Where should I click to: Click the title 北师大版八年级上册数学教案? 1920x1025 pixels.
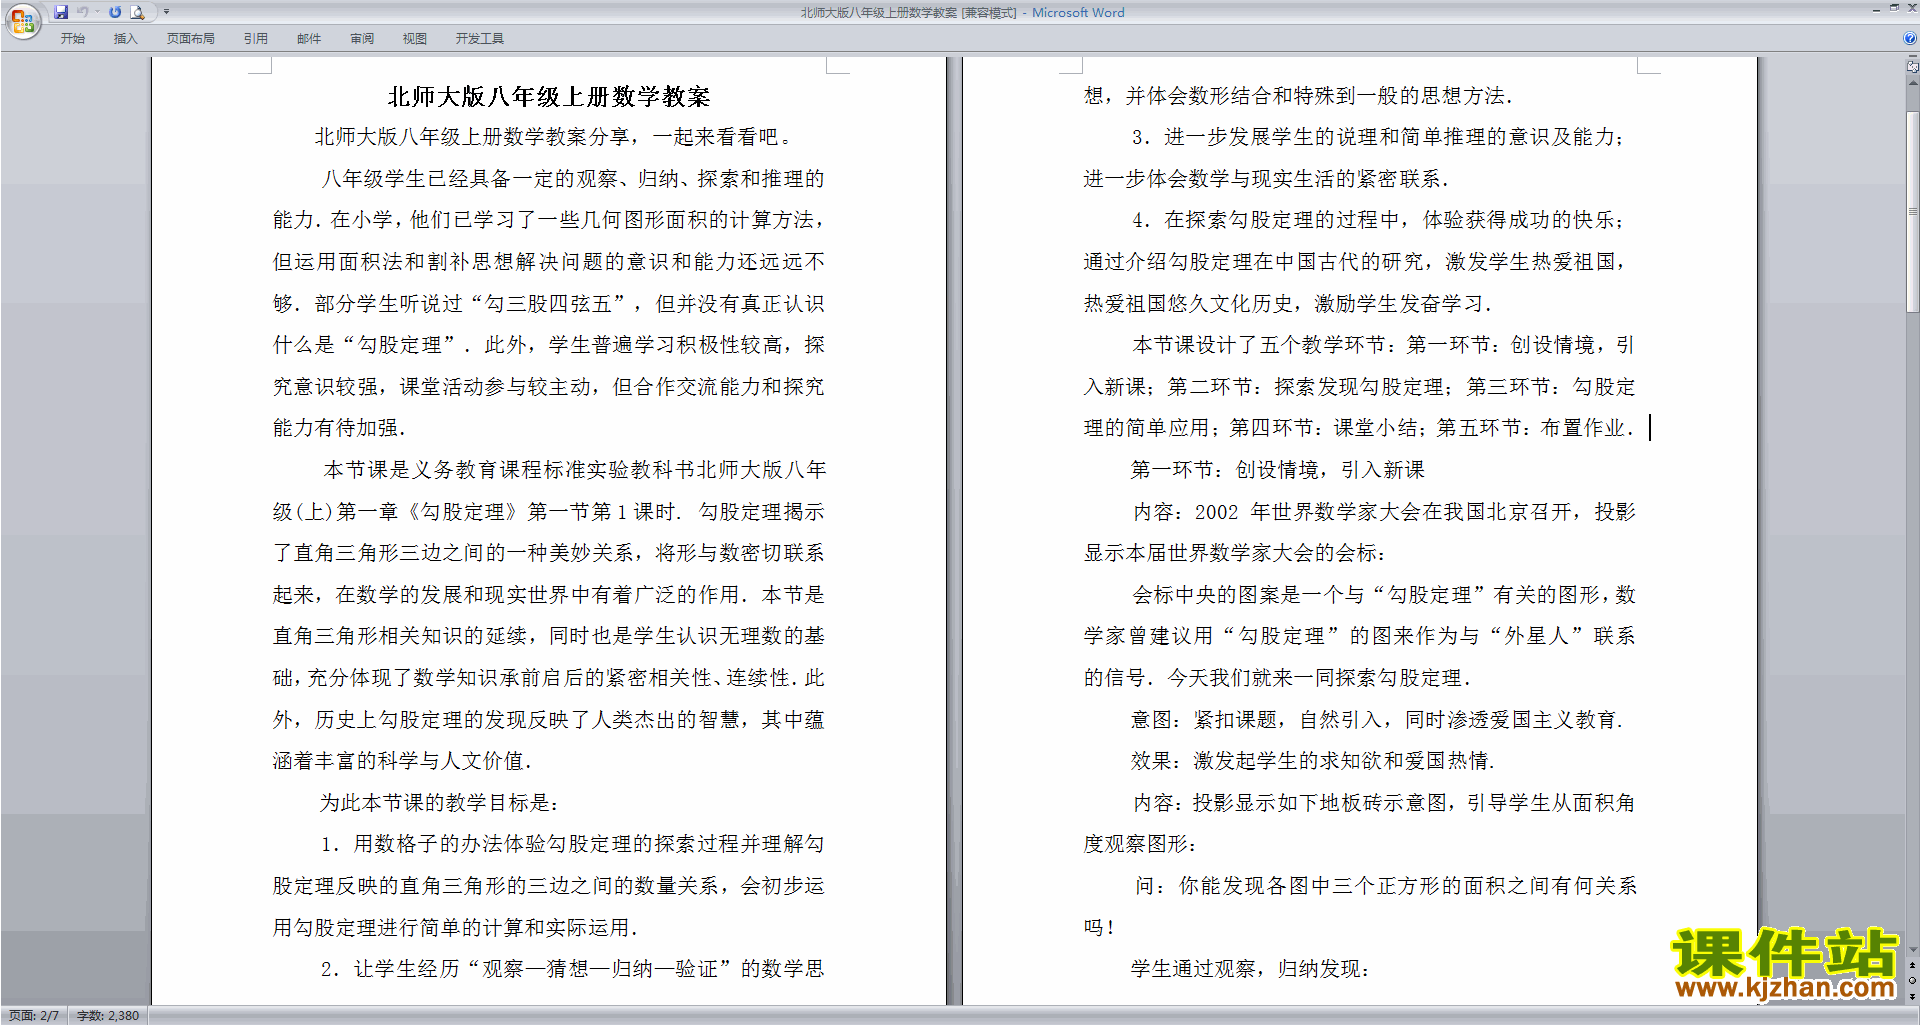(x=549, y=97)
